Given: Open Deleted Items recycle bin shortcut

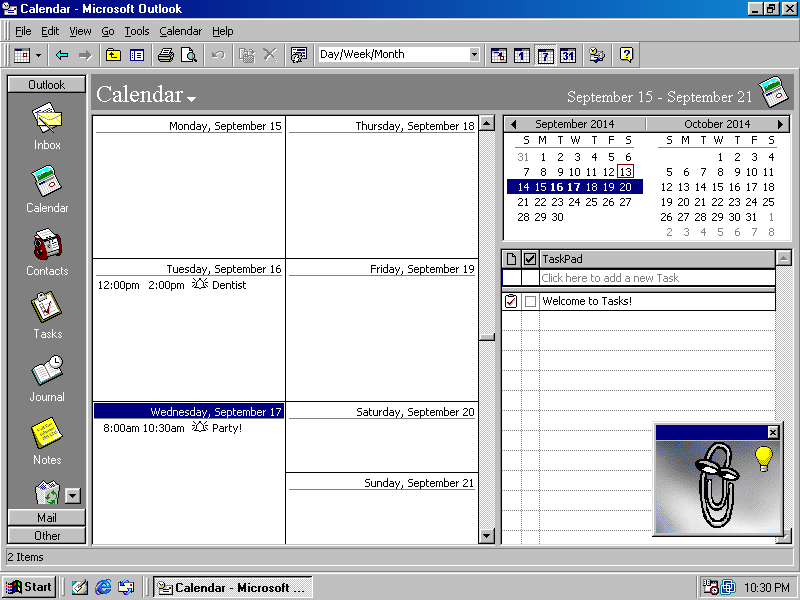Looking at the screenshot, I should 47,492.
